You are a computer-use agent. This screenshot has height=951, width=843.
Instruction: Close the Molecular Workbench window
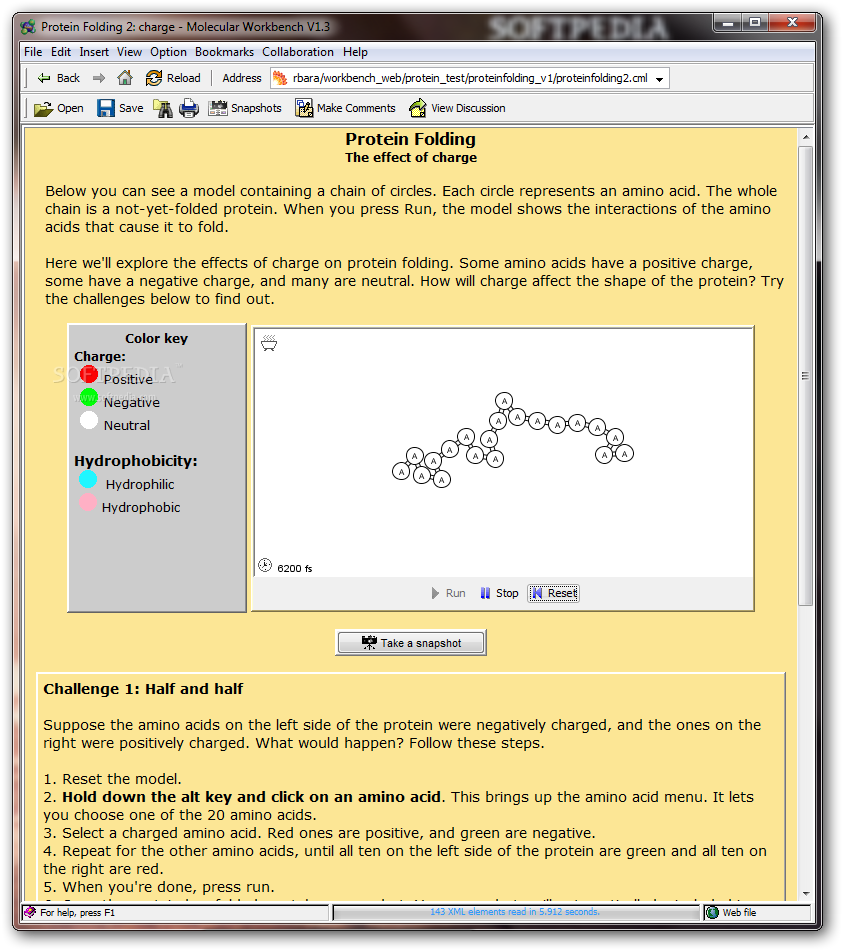(x=792, y=23)
